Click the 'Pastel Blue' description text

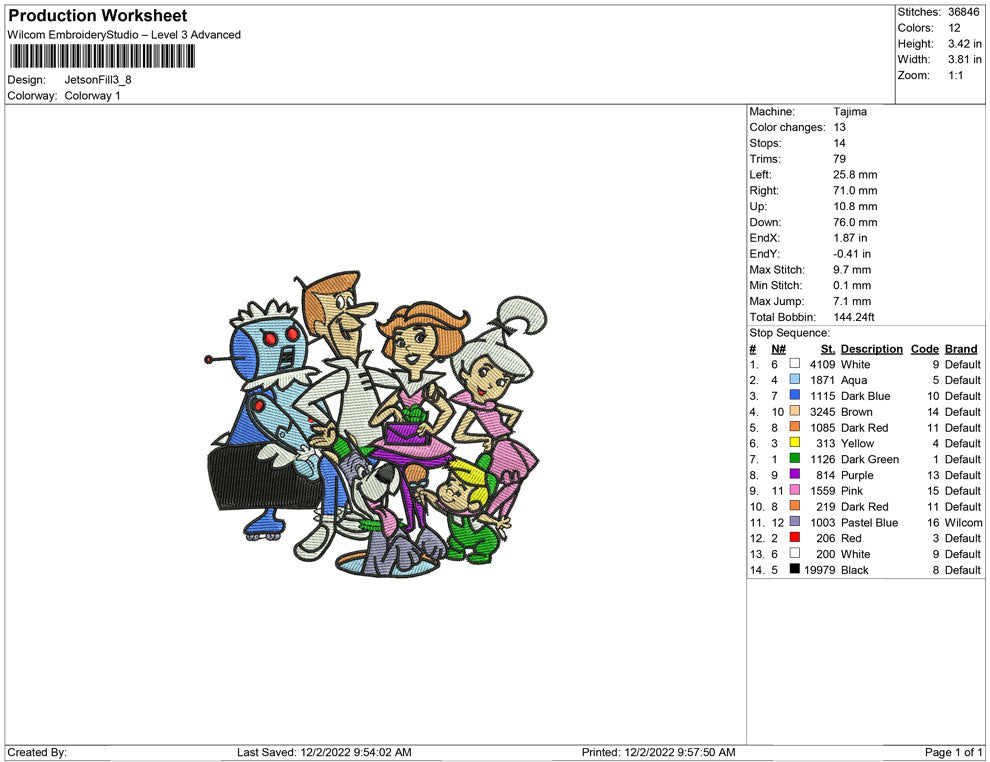click(869, 522)
